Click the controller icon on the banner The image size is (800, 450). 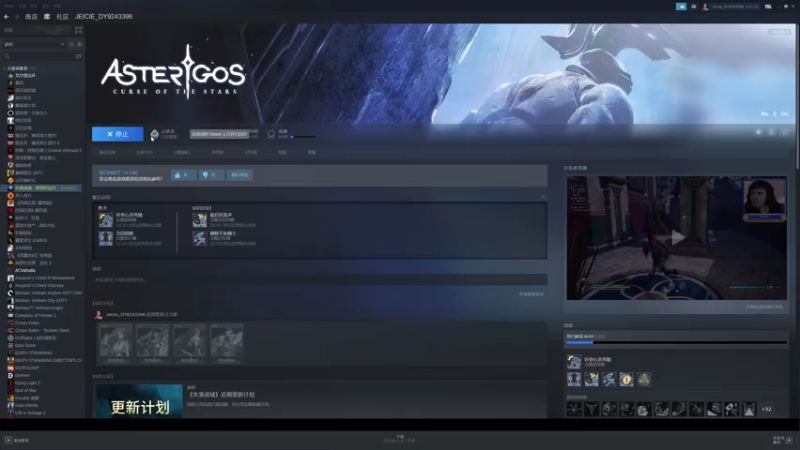(785, 114)
